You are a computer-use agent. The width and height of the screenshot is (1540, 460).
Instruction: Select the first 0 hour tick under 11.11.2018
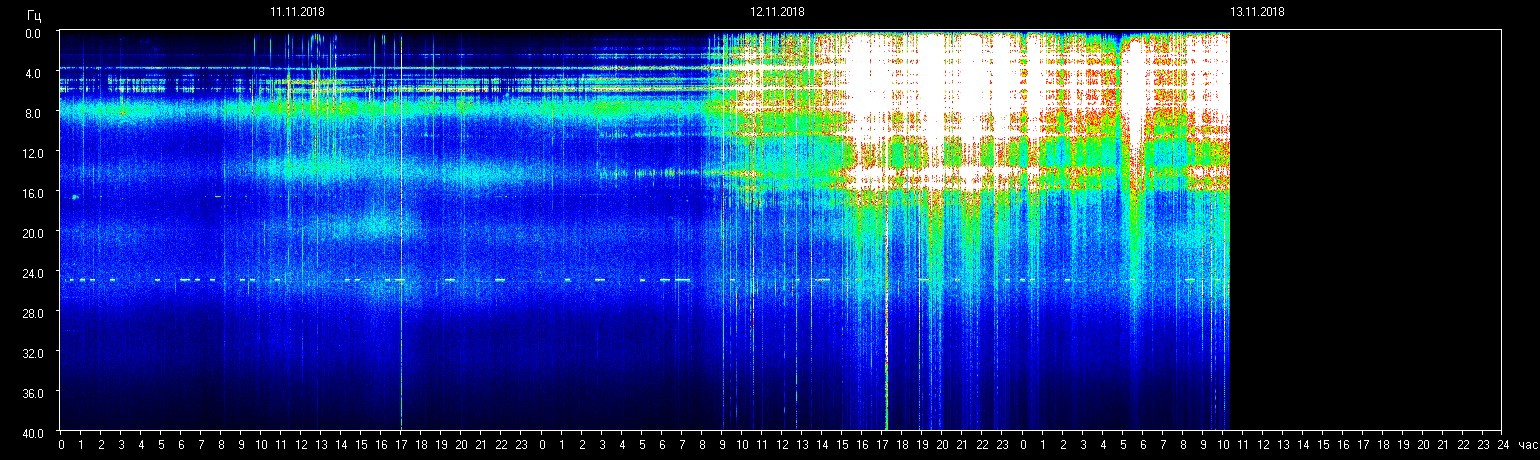pyautogui.click(x=61, y=444)
